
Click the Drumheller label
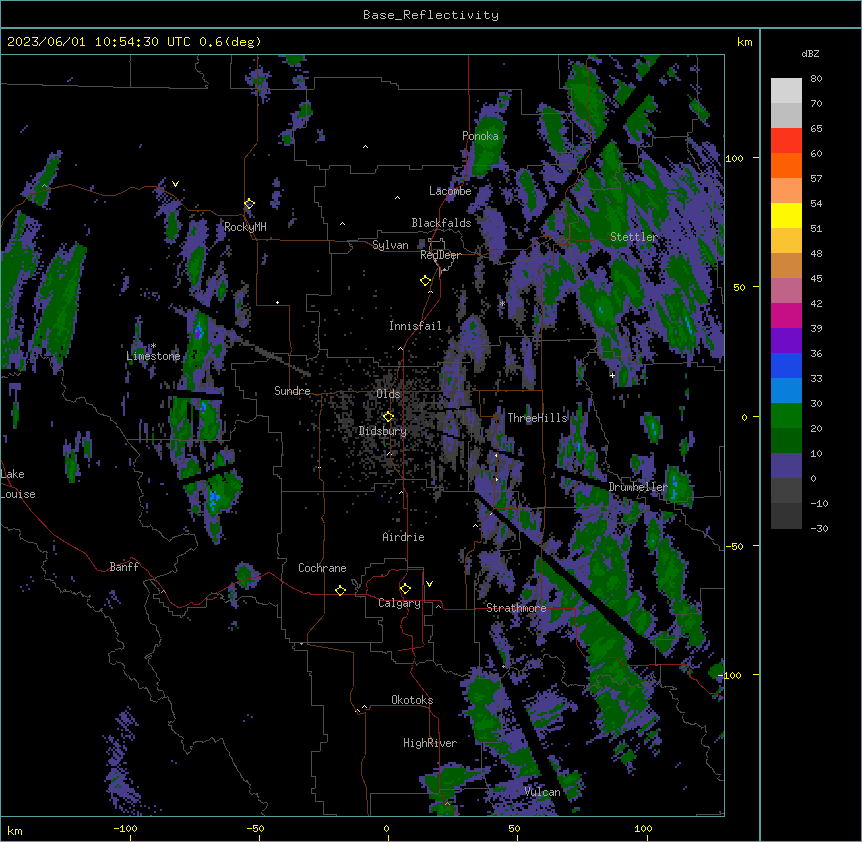(638, 487)
